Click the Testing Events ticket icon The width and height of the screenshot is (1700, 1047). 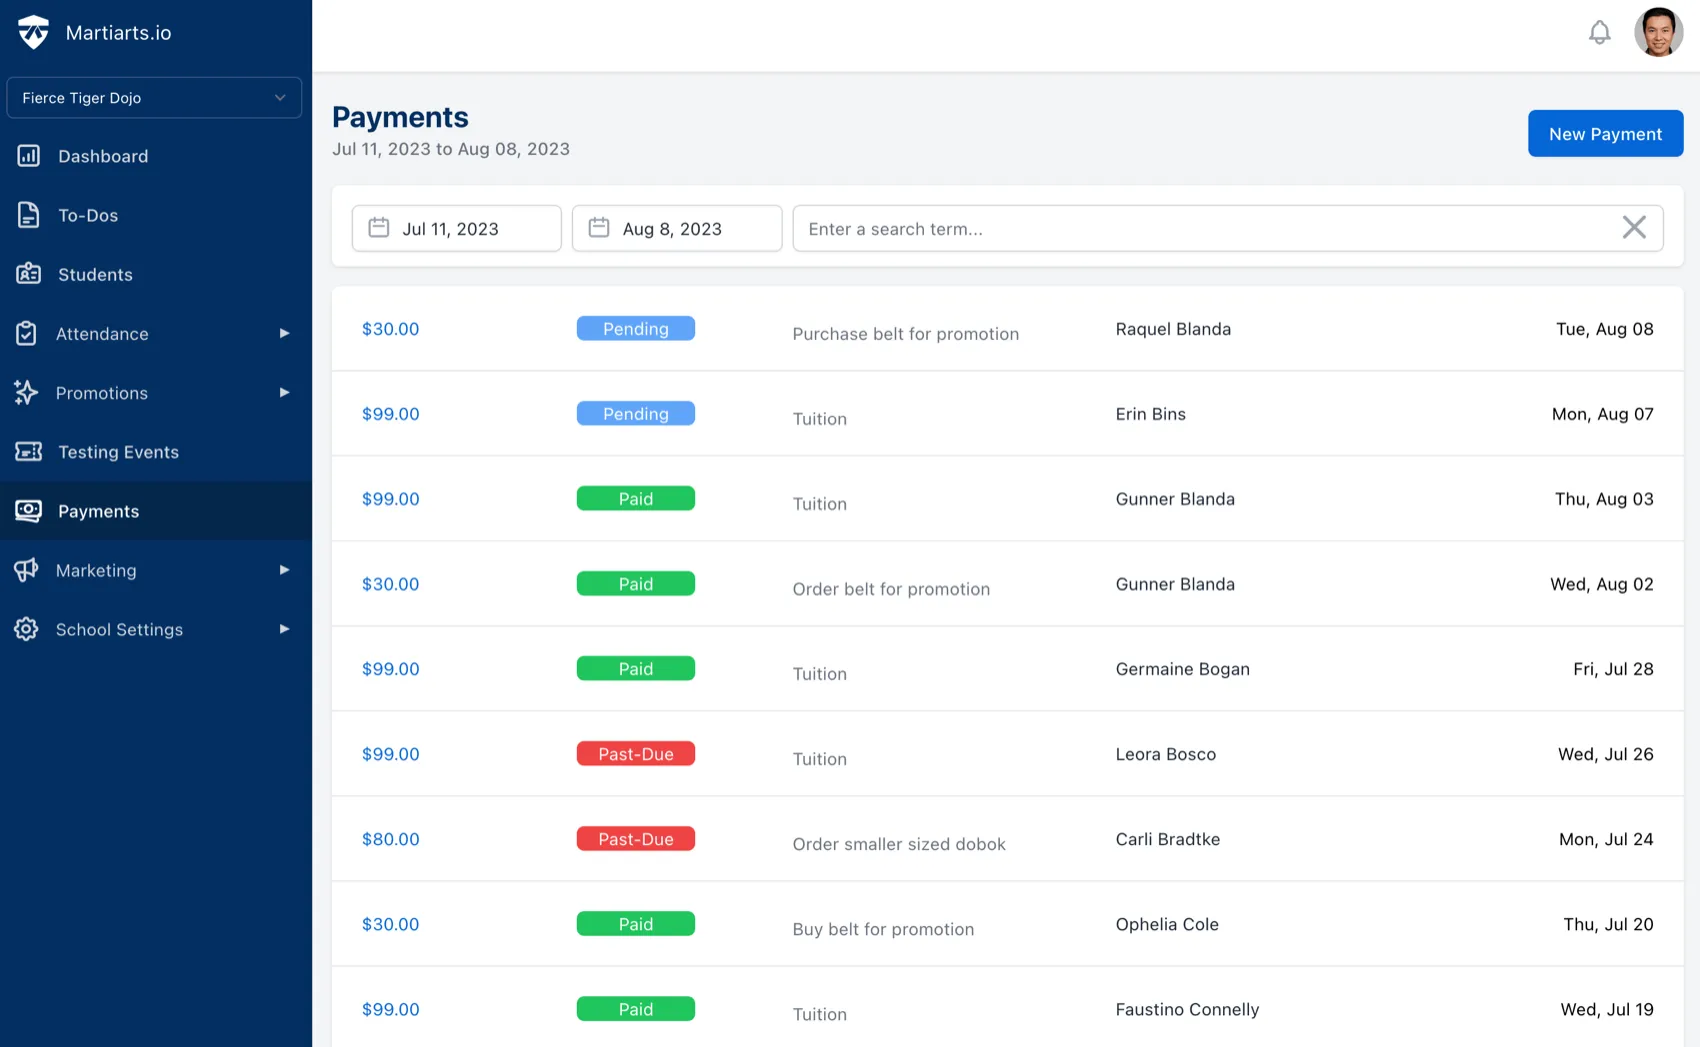[28, 451]
